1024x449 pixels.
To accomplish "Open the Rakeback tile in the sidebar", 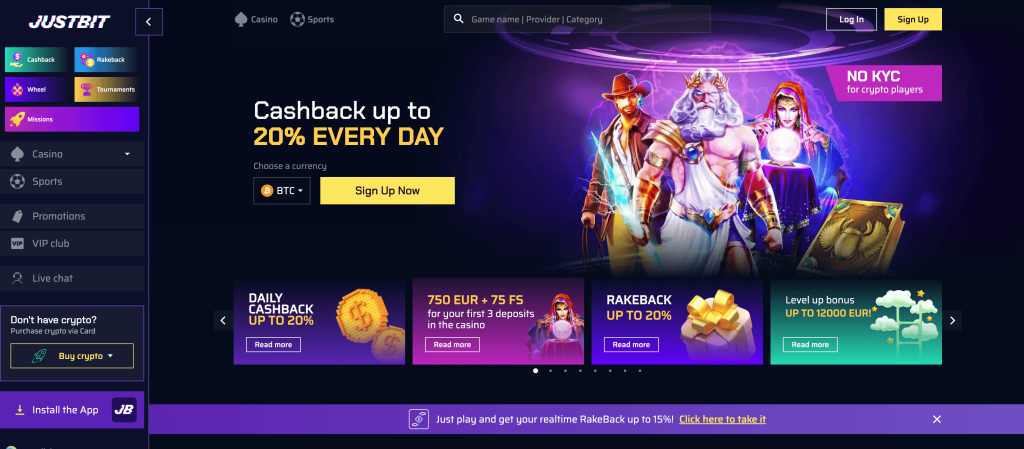I will (x=106, y=59).
